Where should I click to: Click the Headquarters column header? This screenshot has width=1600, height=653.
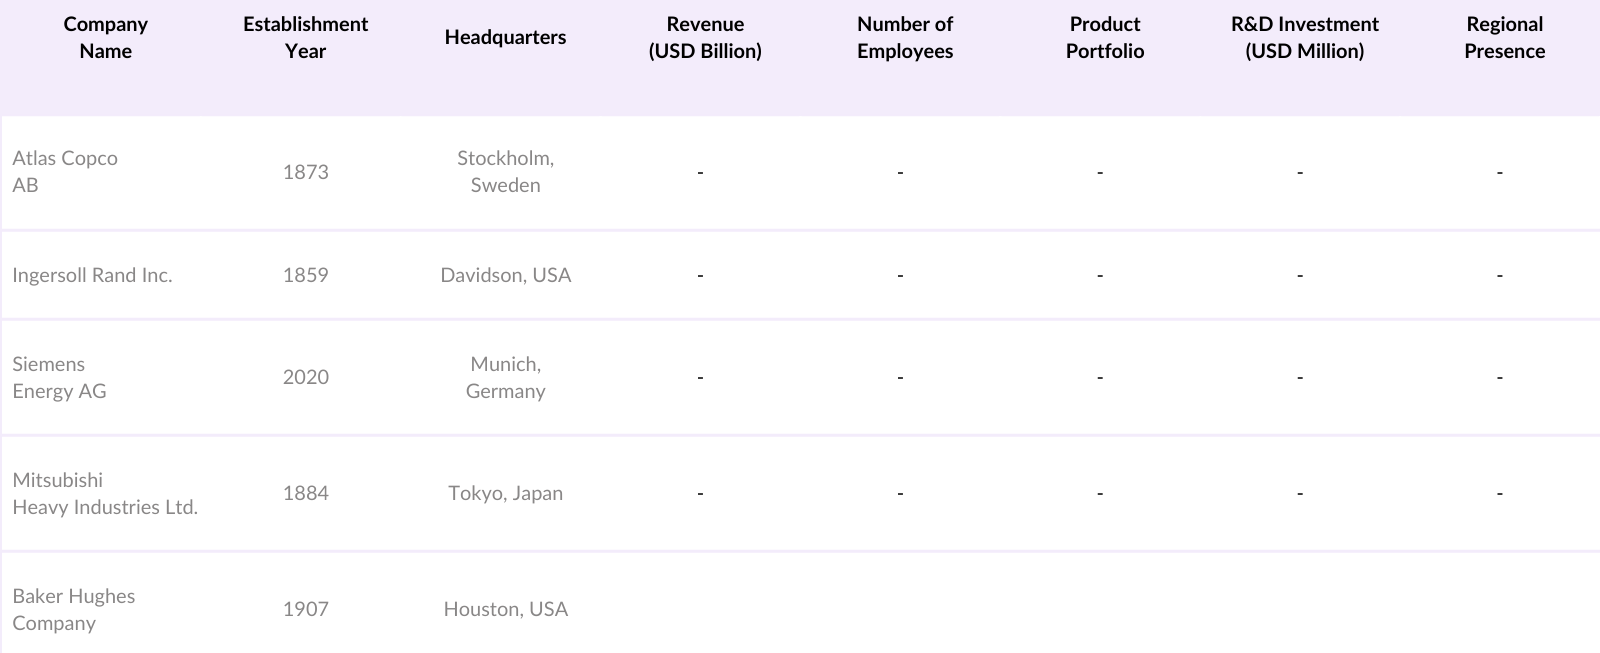pyautogui.click(x=505, y=37)
